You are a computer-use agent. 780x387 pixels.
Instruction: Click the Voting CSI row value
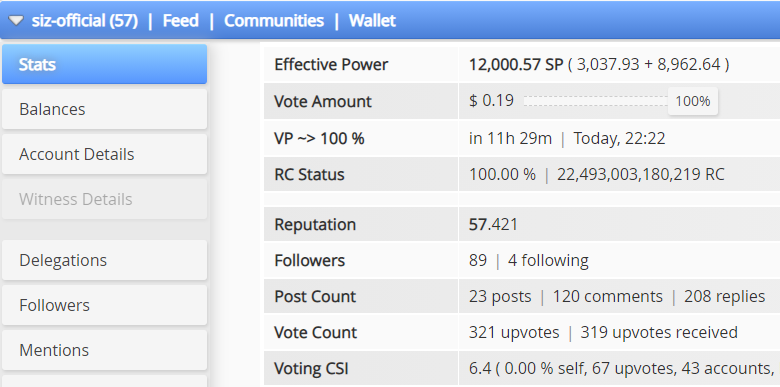tap(619, 369)
